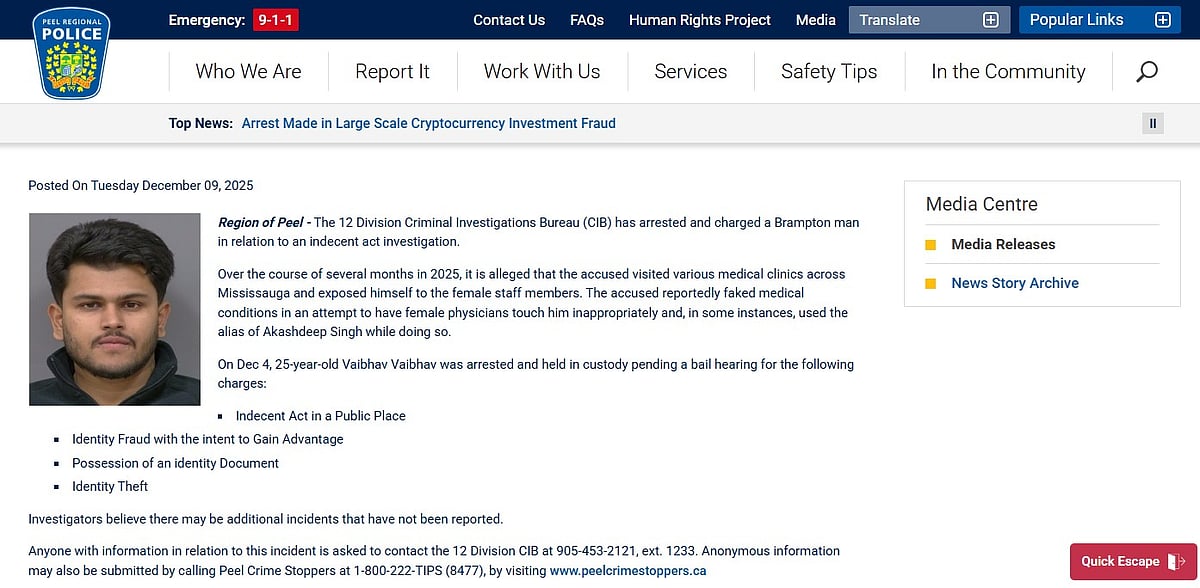Visit www.peelcrimestoppers.ca
The width and height of the screenshot is (1200, 588).
627,571
